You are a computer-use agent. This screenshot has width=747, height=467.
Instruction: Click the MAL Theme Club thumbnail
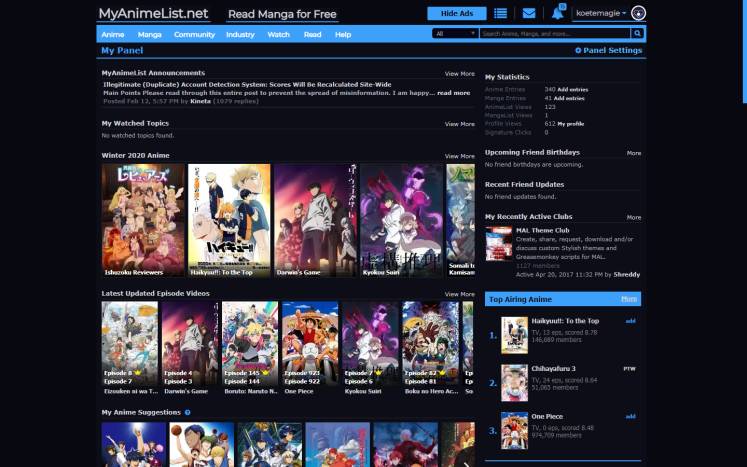pyautogui.click(x=499, y=244)
